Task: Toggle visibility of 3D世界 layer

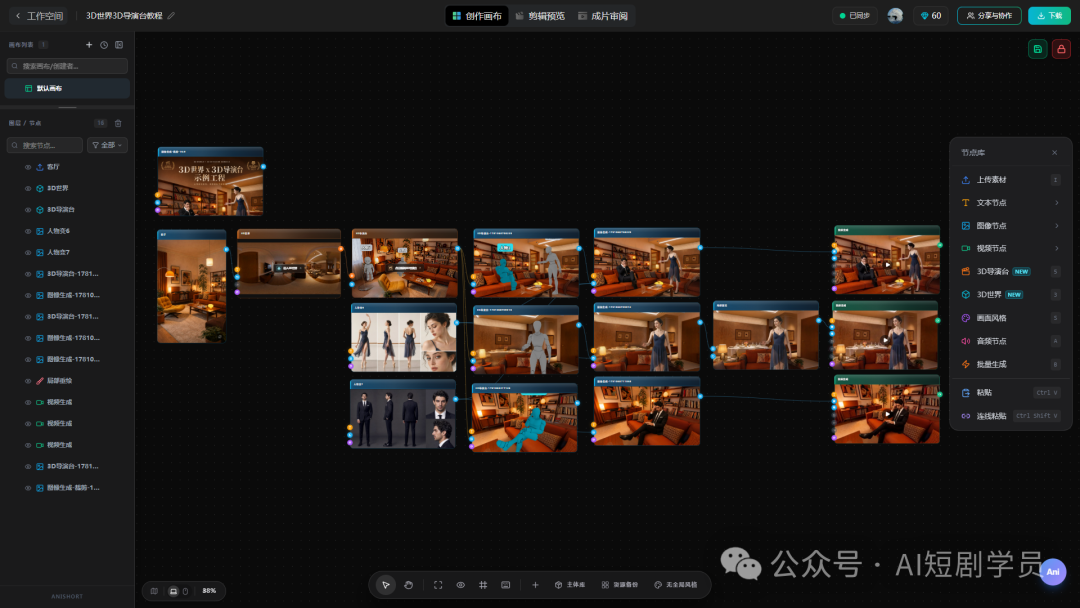Action: click(28, 189)
